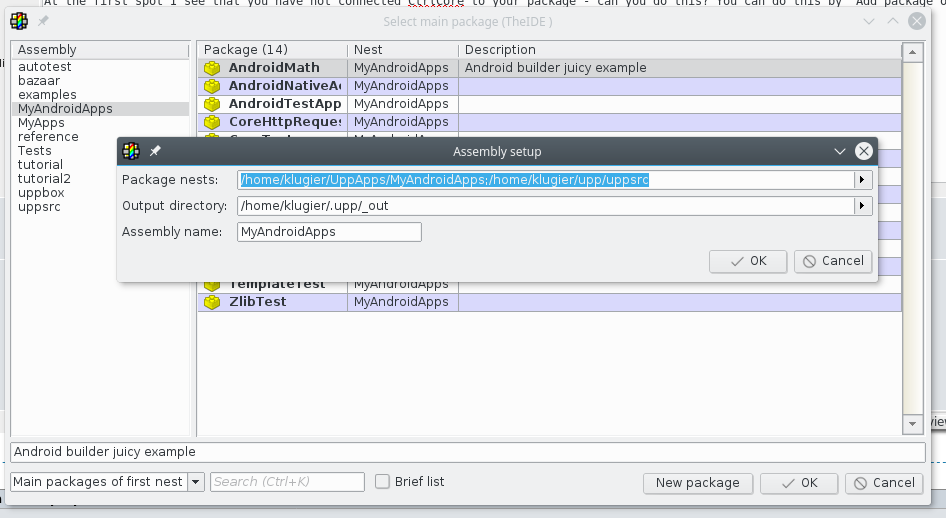946x518 pixels.
Task: Click the New package button
Action: pyautogui.click(x=697, y=483)
